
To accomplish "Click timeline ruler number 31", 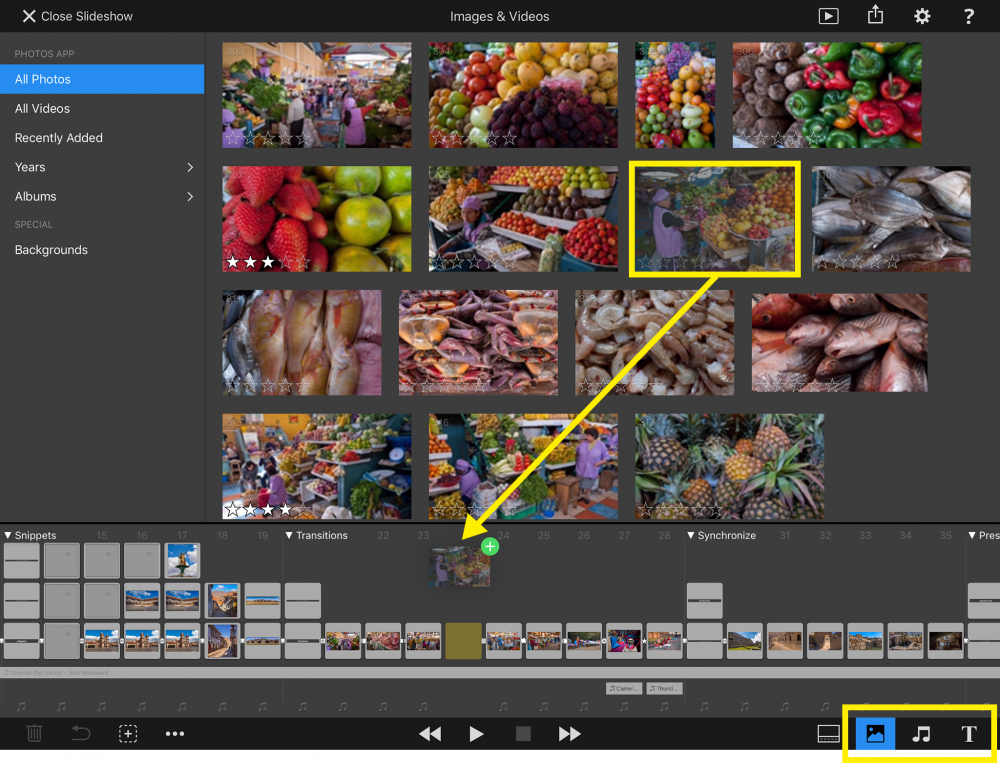I will point(784,535).
